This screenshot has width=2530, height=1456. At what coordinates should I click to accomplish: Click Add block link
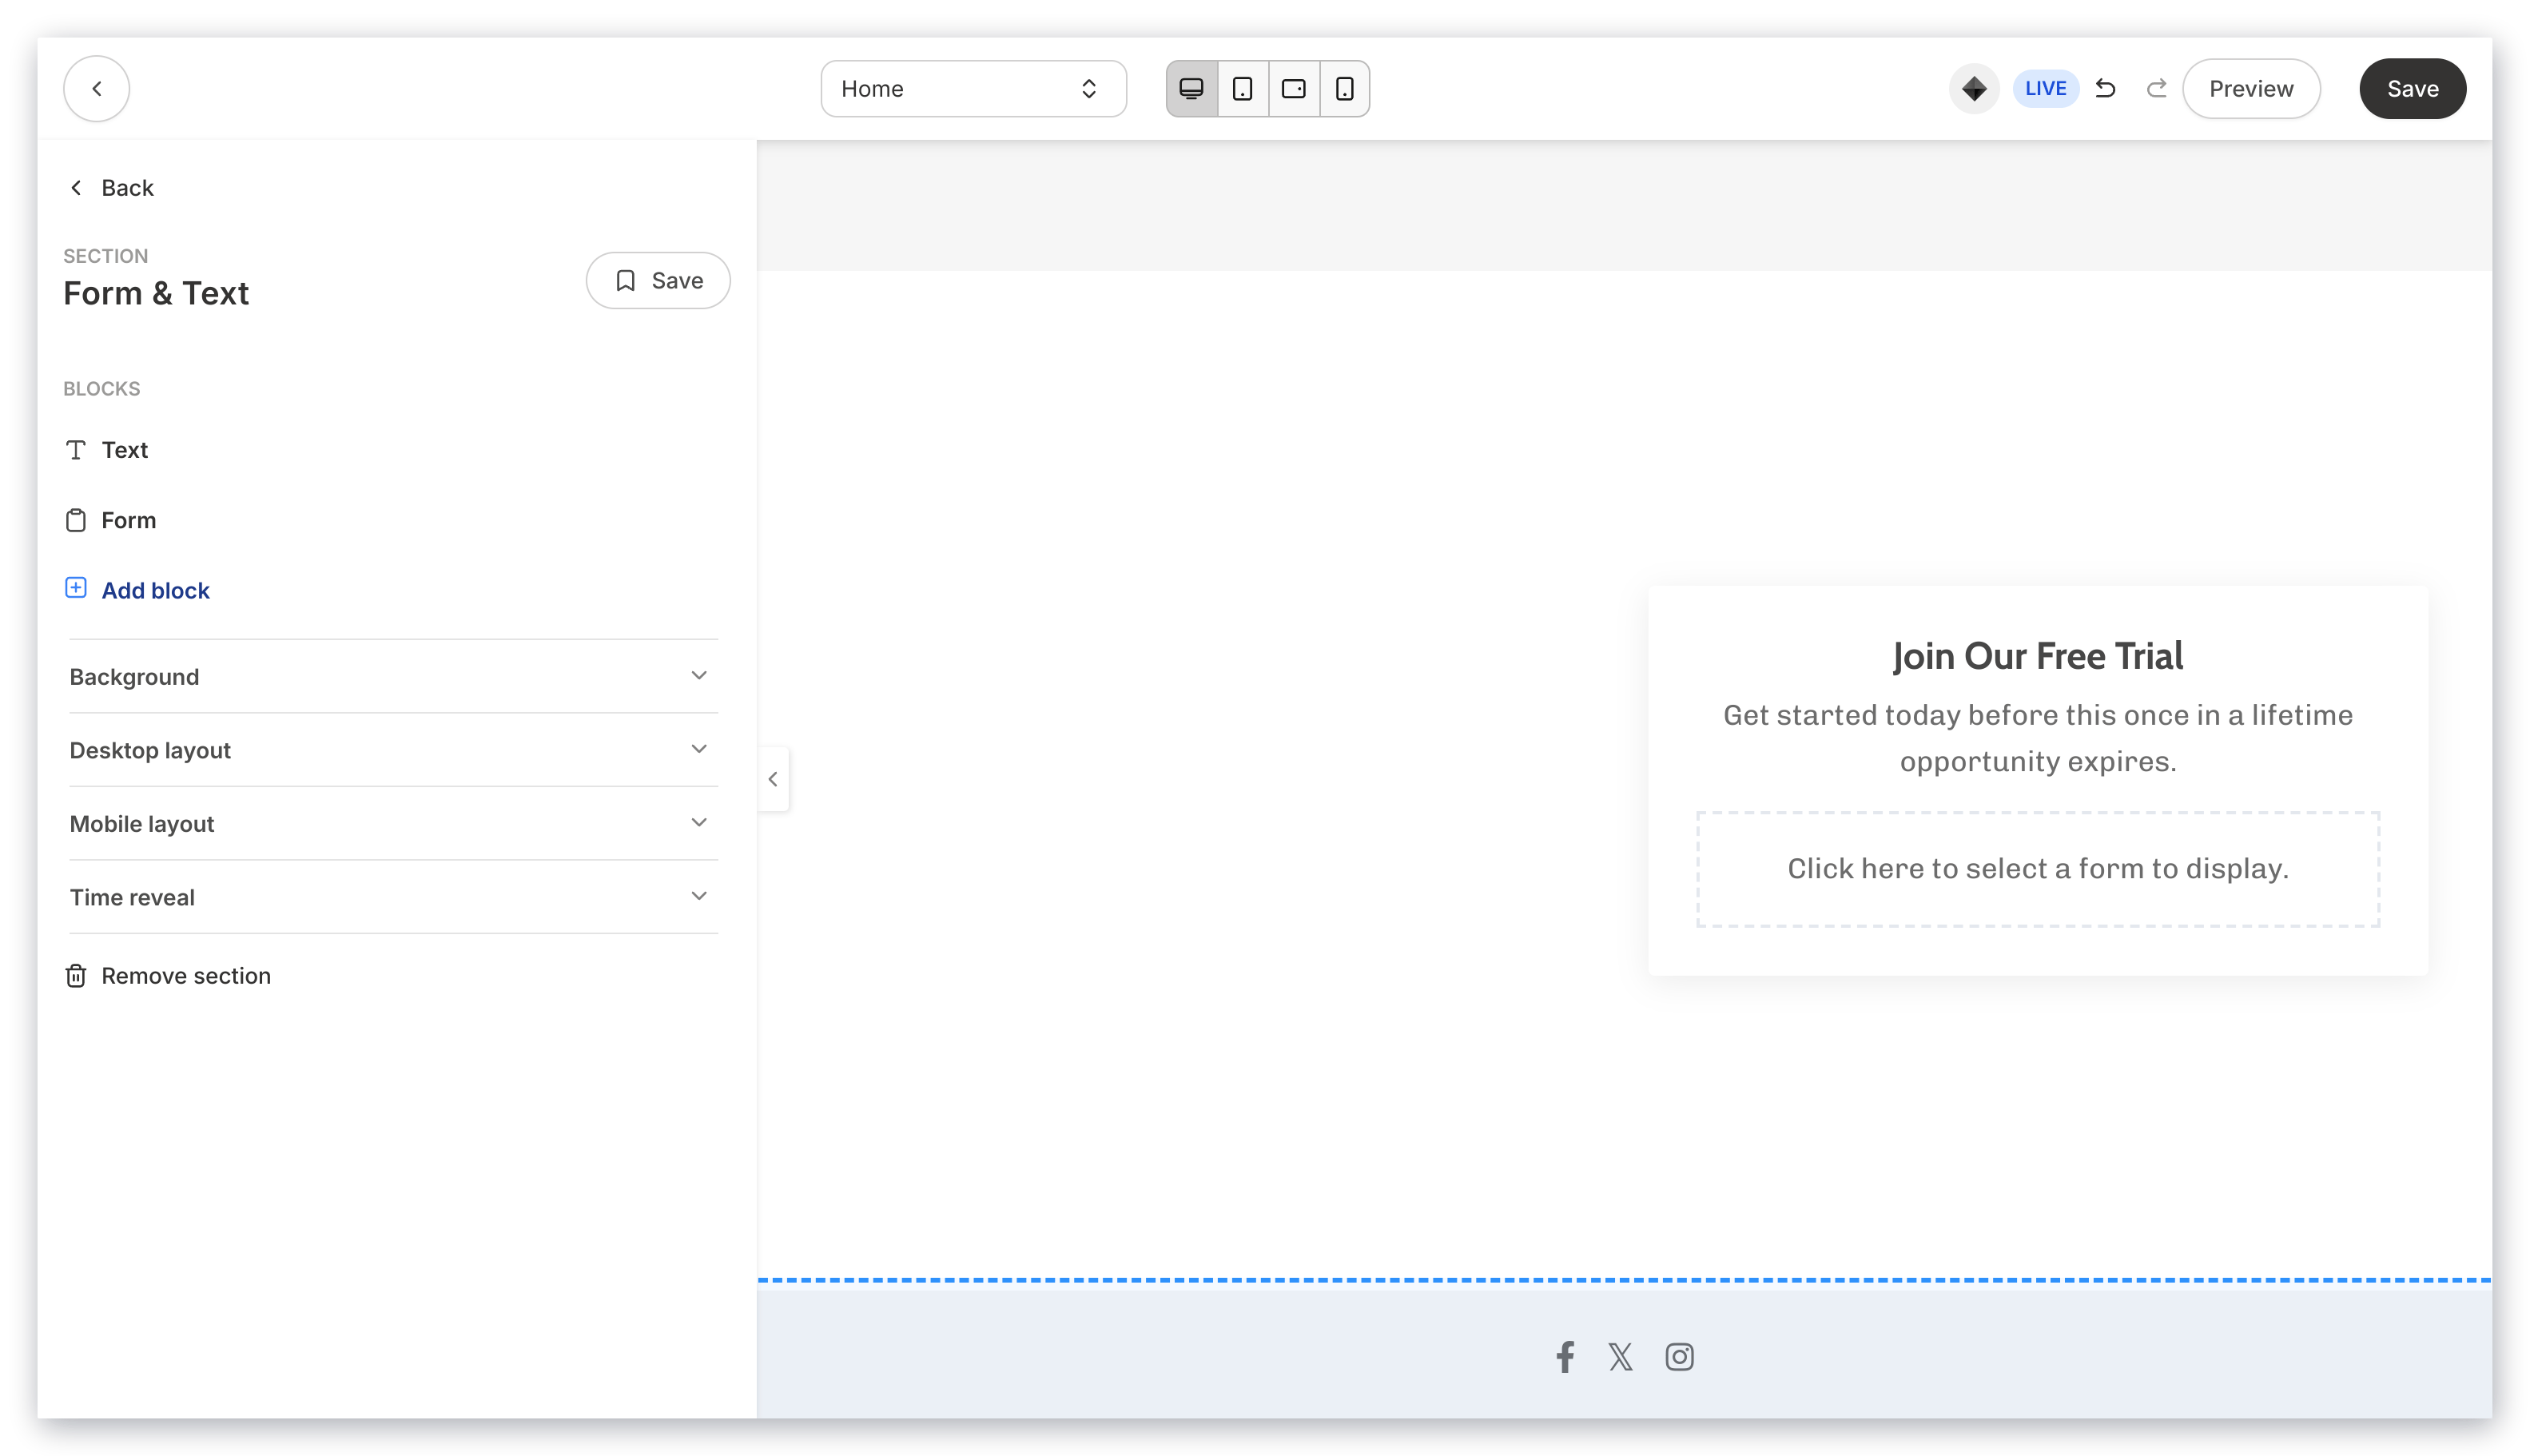[x=155, y=590]
